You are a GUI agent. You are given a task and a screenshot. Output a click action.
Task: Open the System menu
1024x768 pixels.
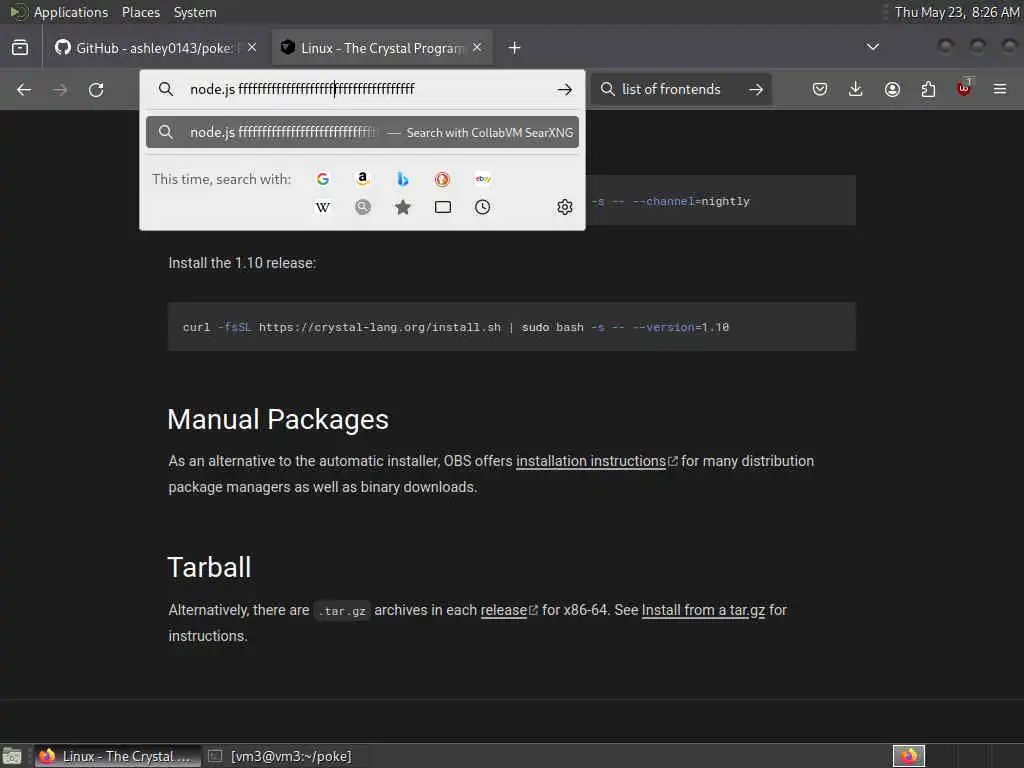pos(195,12)
